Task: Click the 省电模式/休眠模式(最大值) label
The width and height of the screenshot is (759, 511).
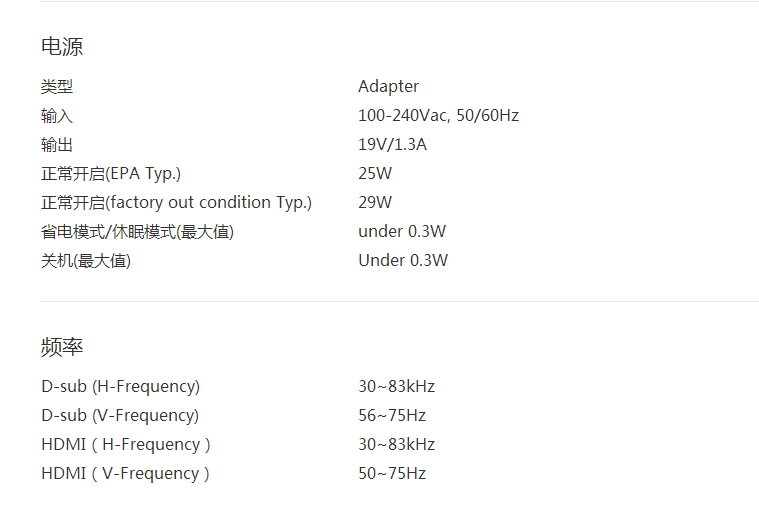Action: [137, 231]
